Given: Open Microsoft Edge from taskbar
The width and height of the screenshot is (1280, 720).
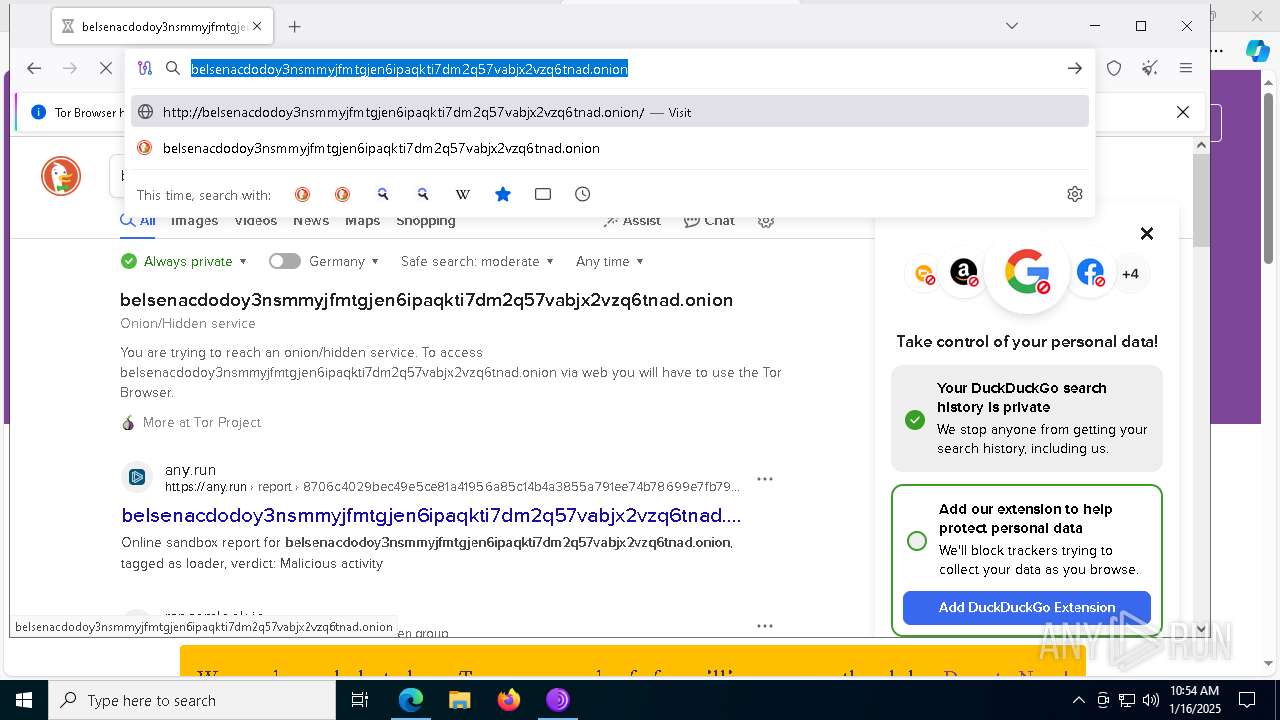Looking at the screenshot, I should click(411, 700).
